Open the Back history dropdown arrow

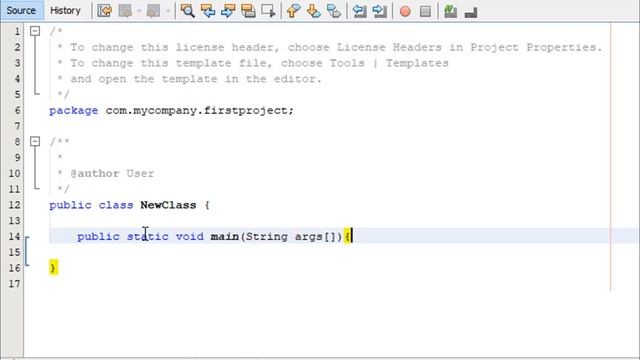click(139, 11)
